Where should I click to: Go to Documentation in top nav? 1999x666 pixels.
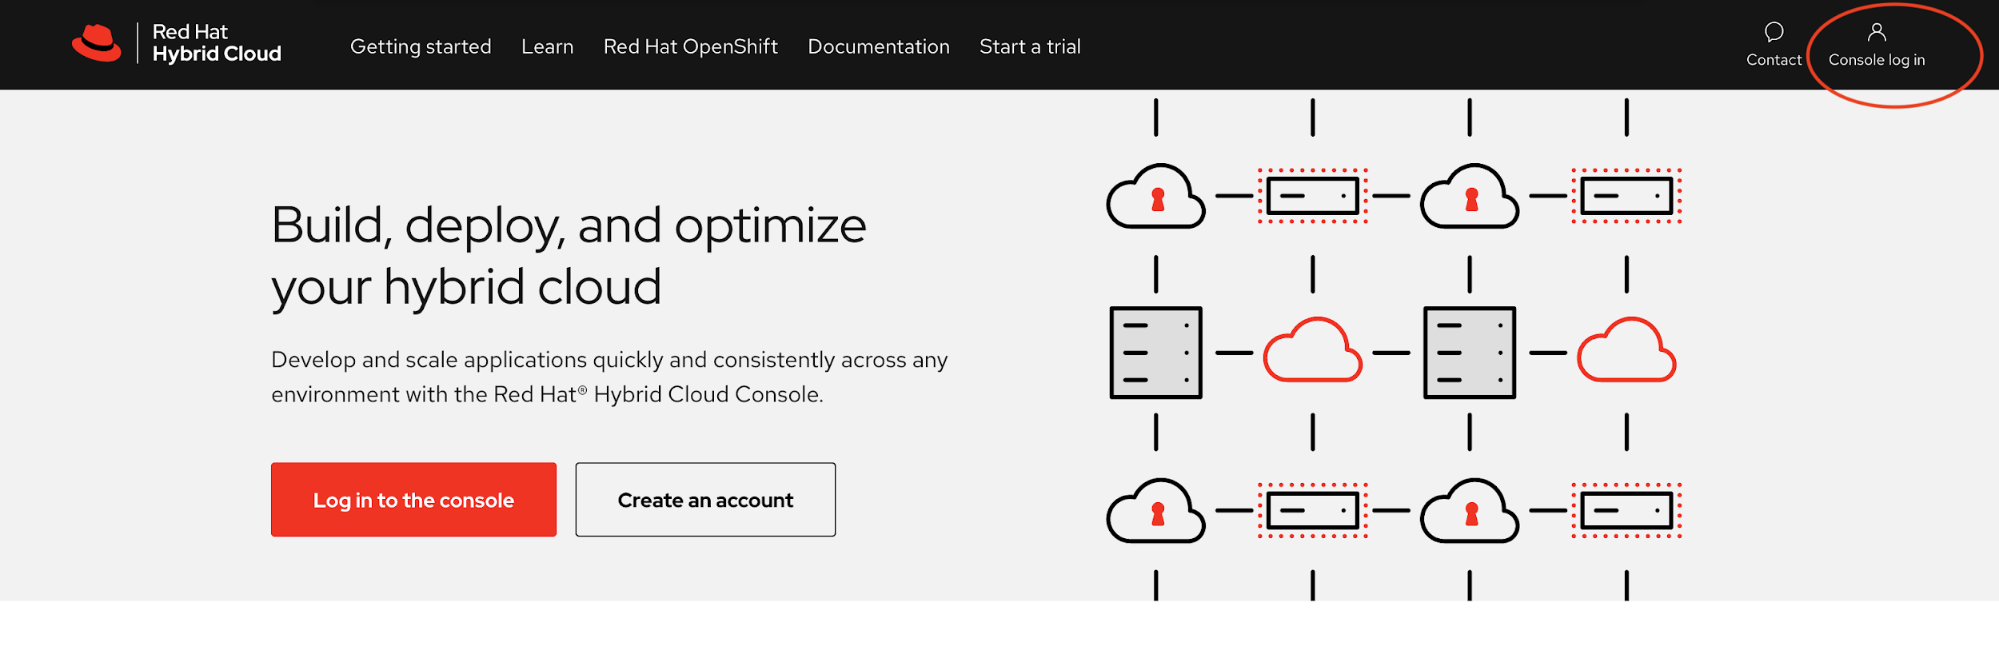click(x=878, y=47)
